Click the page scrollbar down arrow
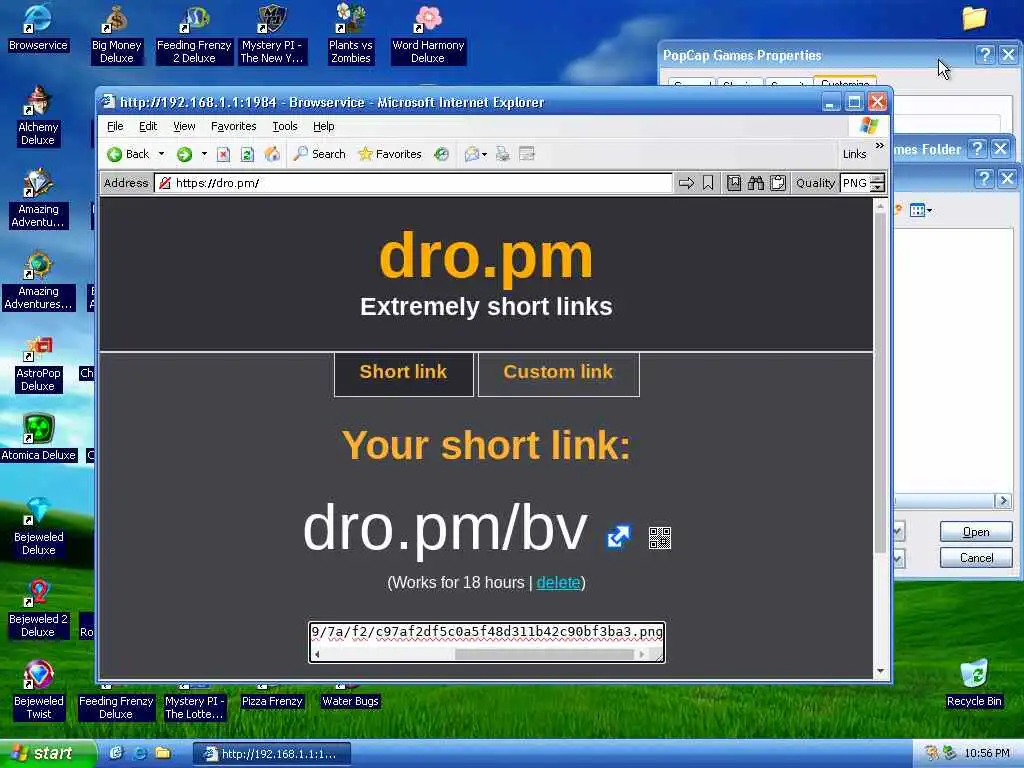The image size is (1024, 768). coord(880,671)
